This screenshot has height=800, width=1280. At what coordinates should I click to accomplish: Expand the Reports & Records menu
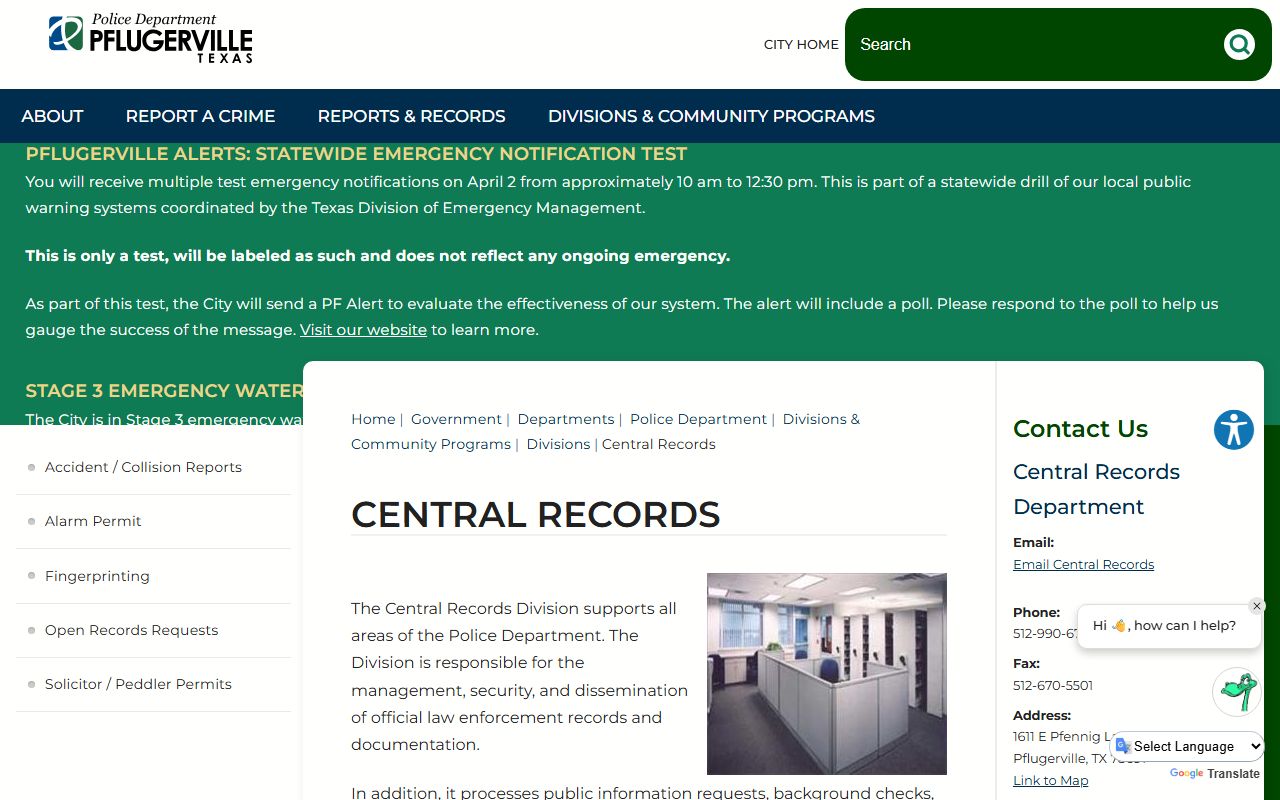411,116
